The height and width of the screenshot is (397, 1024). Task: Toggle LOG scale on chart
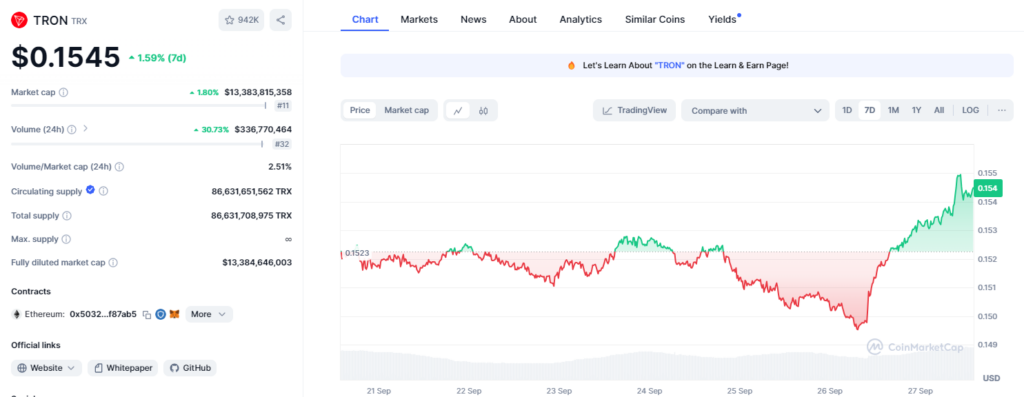pos(970,110)
